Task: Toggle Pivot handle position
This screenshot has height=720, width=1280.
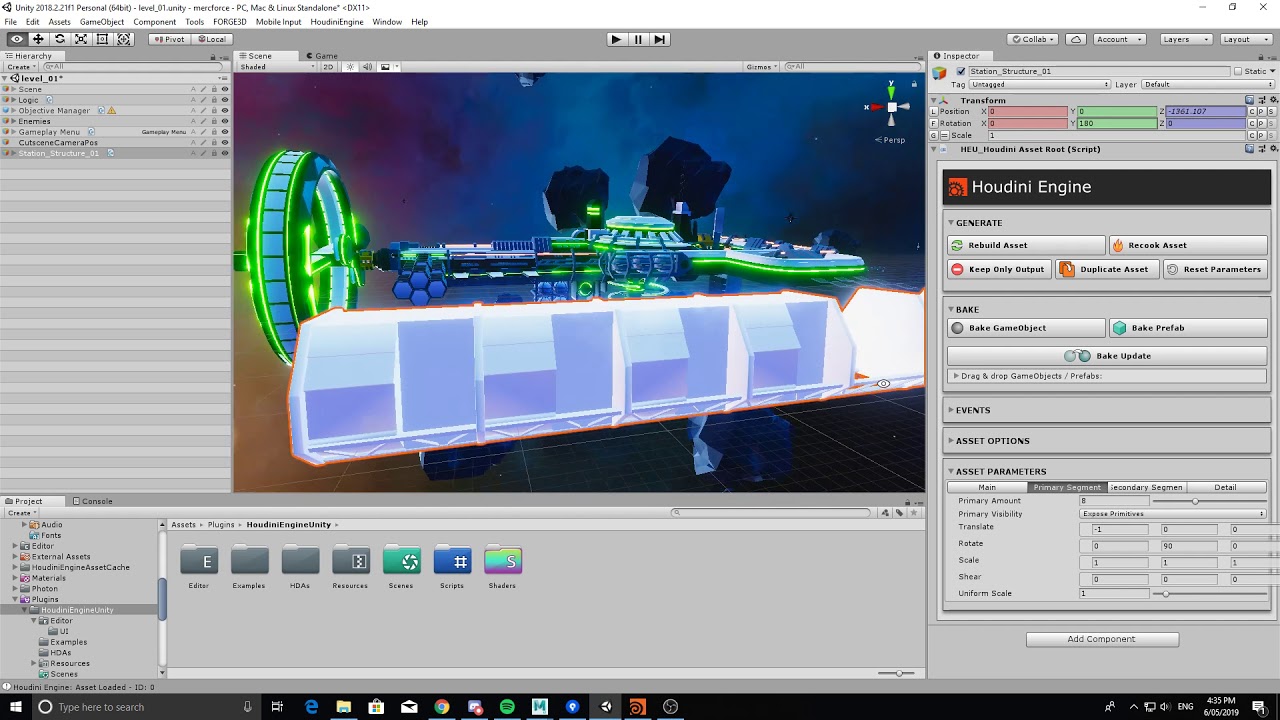Action: click(x=168, y=39)
